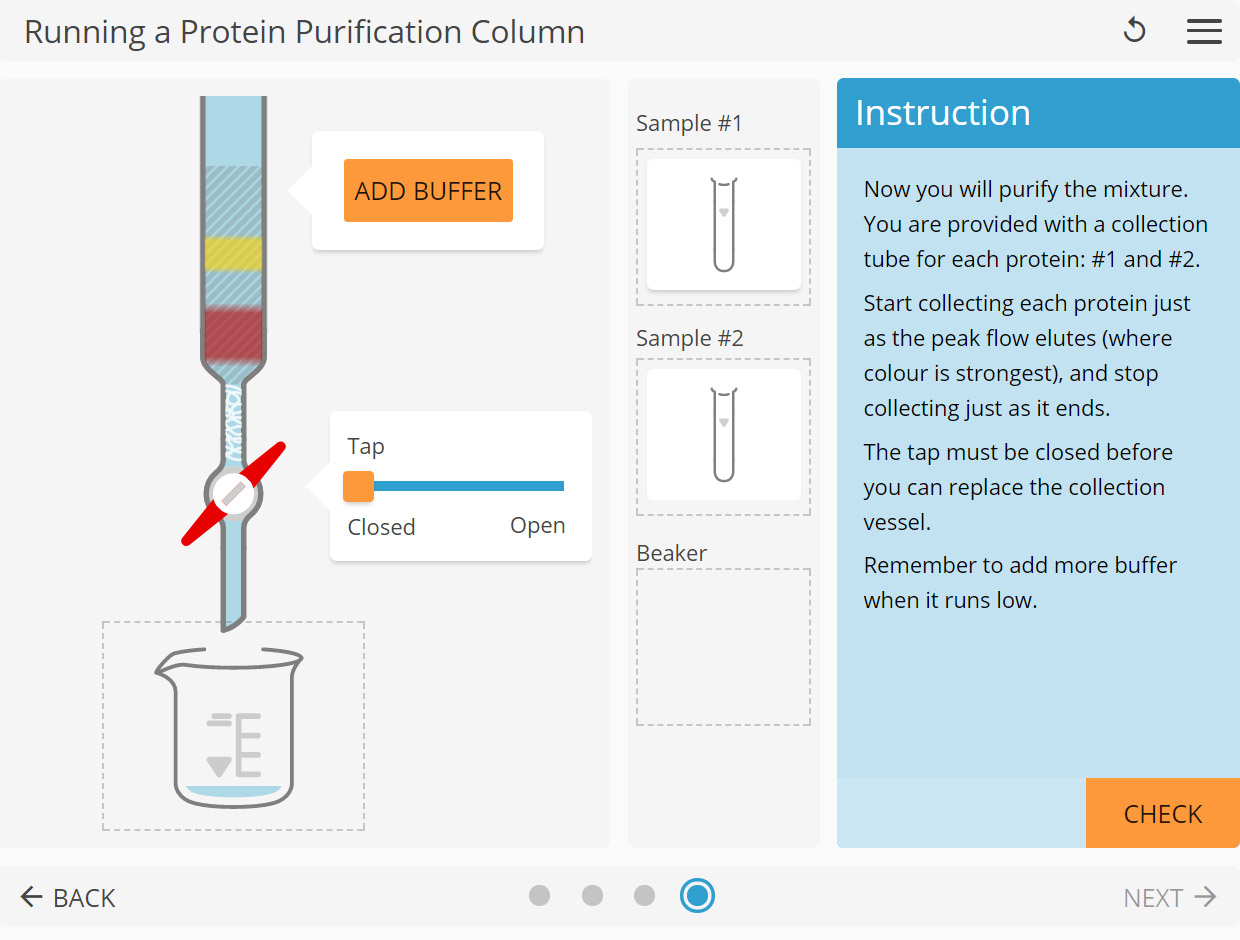Select the fourth progress dot
The image size is (1240, 940).
698,896
